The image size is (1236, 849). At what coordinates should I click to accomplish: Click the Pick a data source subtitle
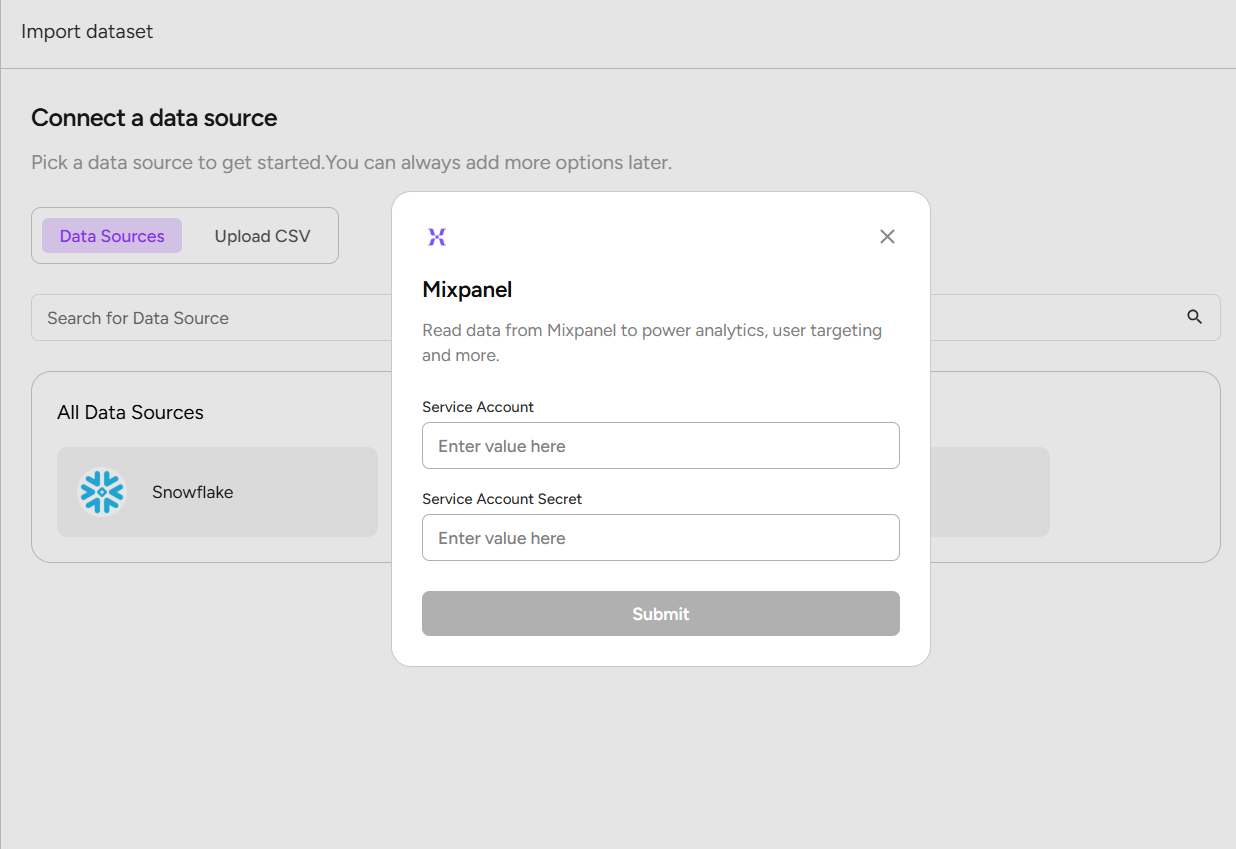[x=351, y=162]
